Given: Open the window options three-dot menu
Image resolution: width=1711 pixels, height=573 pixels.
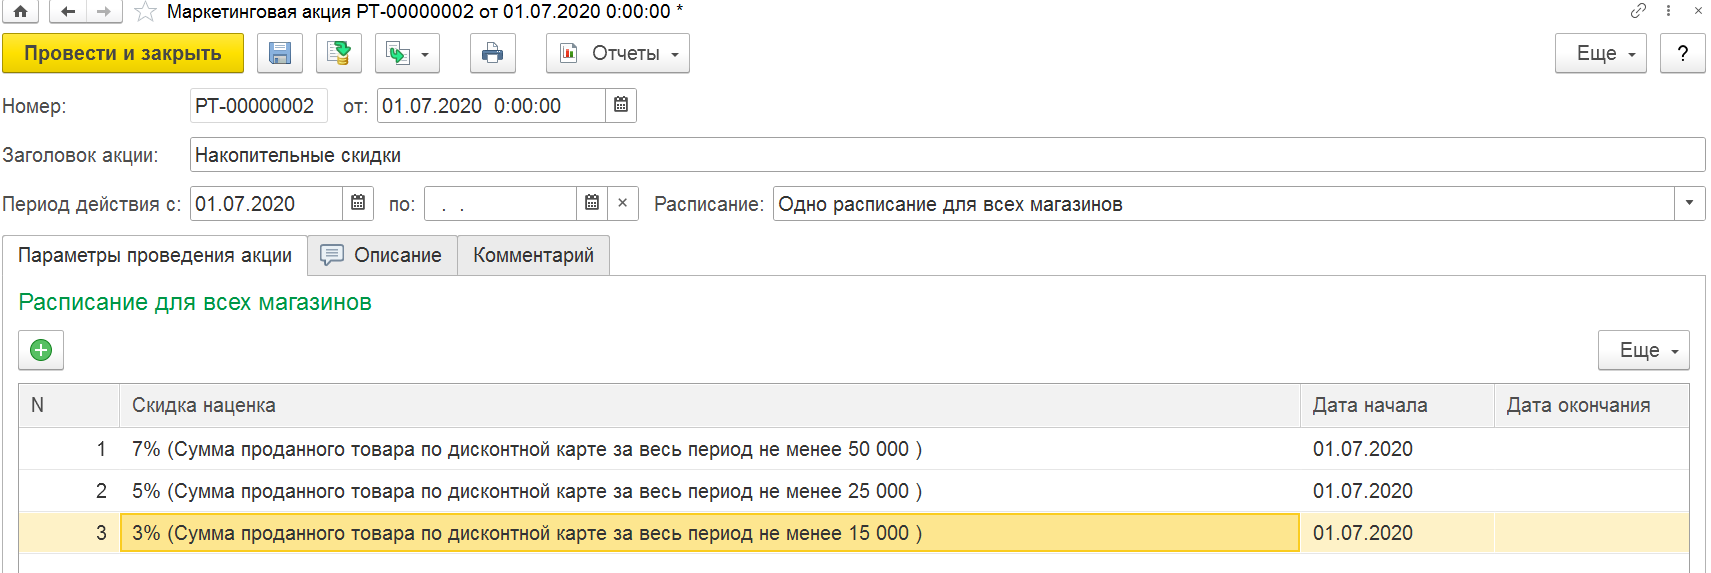Looking at the screenshot, I should [x=1668, y=10].
